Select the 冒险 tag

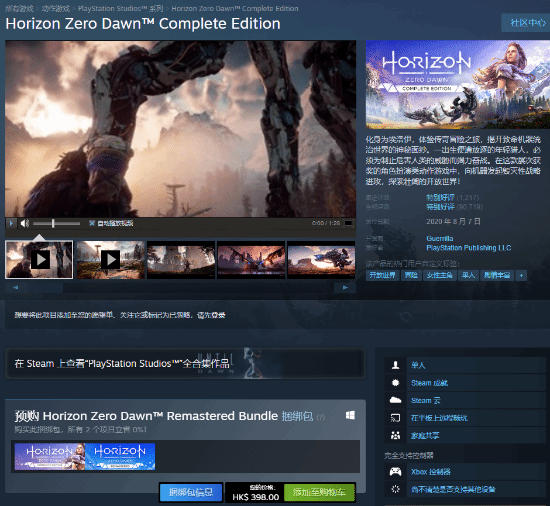pyautogui.click(x=411, y=275)
